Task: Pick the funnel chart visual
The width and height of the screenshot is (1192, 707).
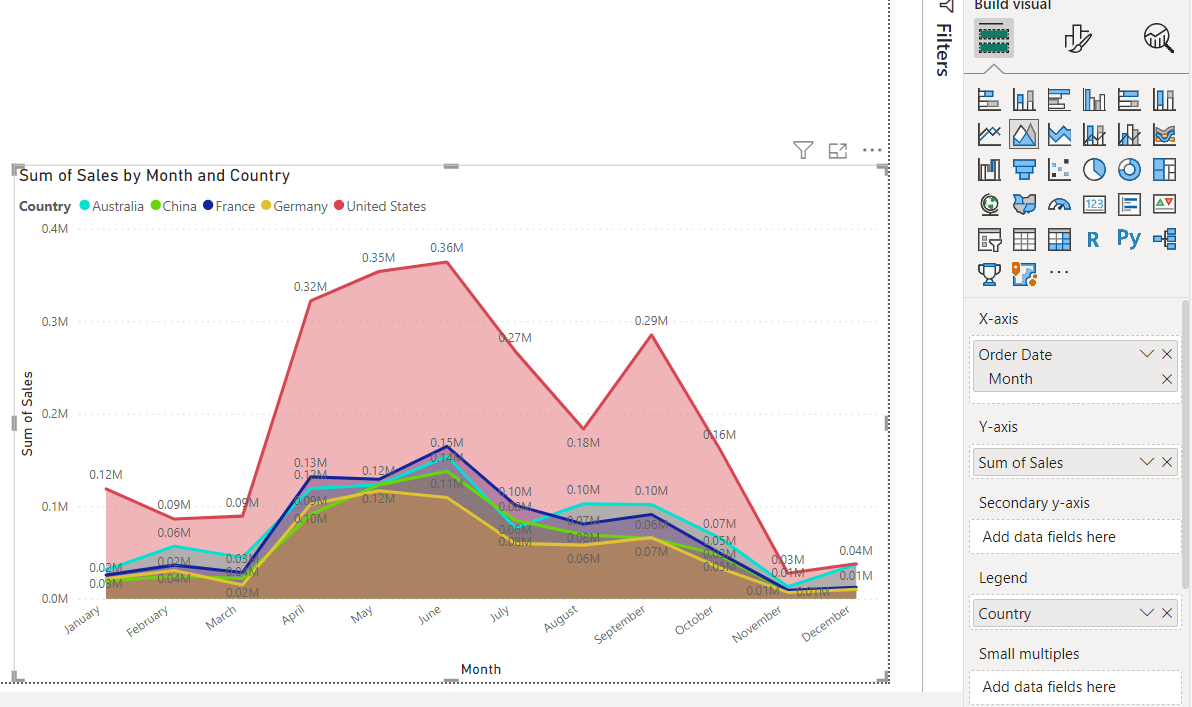Action: click(x=1024, y=169)
